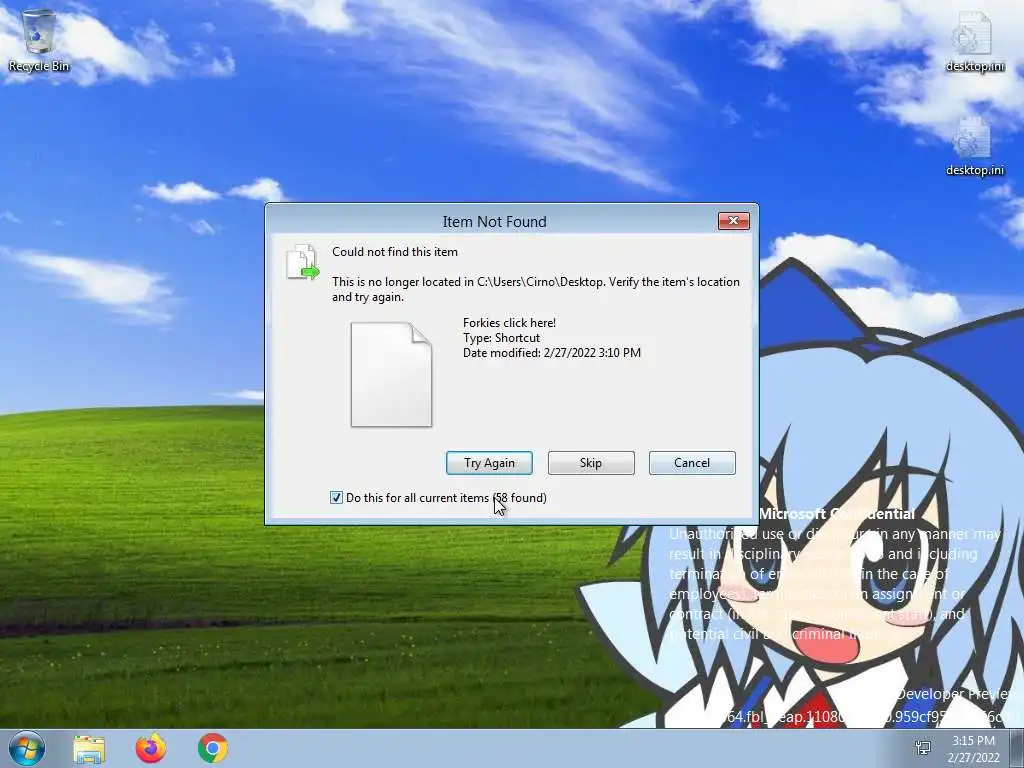This screenshot has height=768, width=1024.
Task: Close the Item Not Found dialog
Action: [733, 221]
